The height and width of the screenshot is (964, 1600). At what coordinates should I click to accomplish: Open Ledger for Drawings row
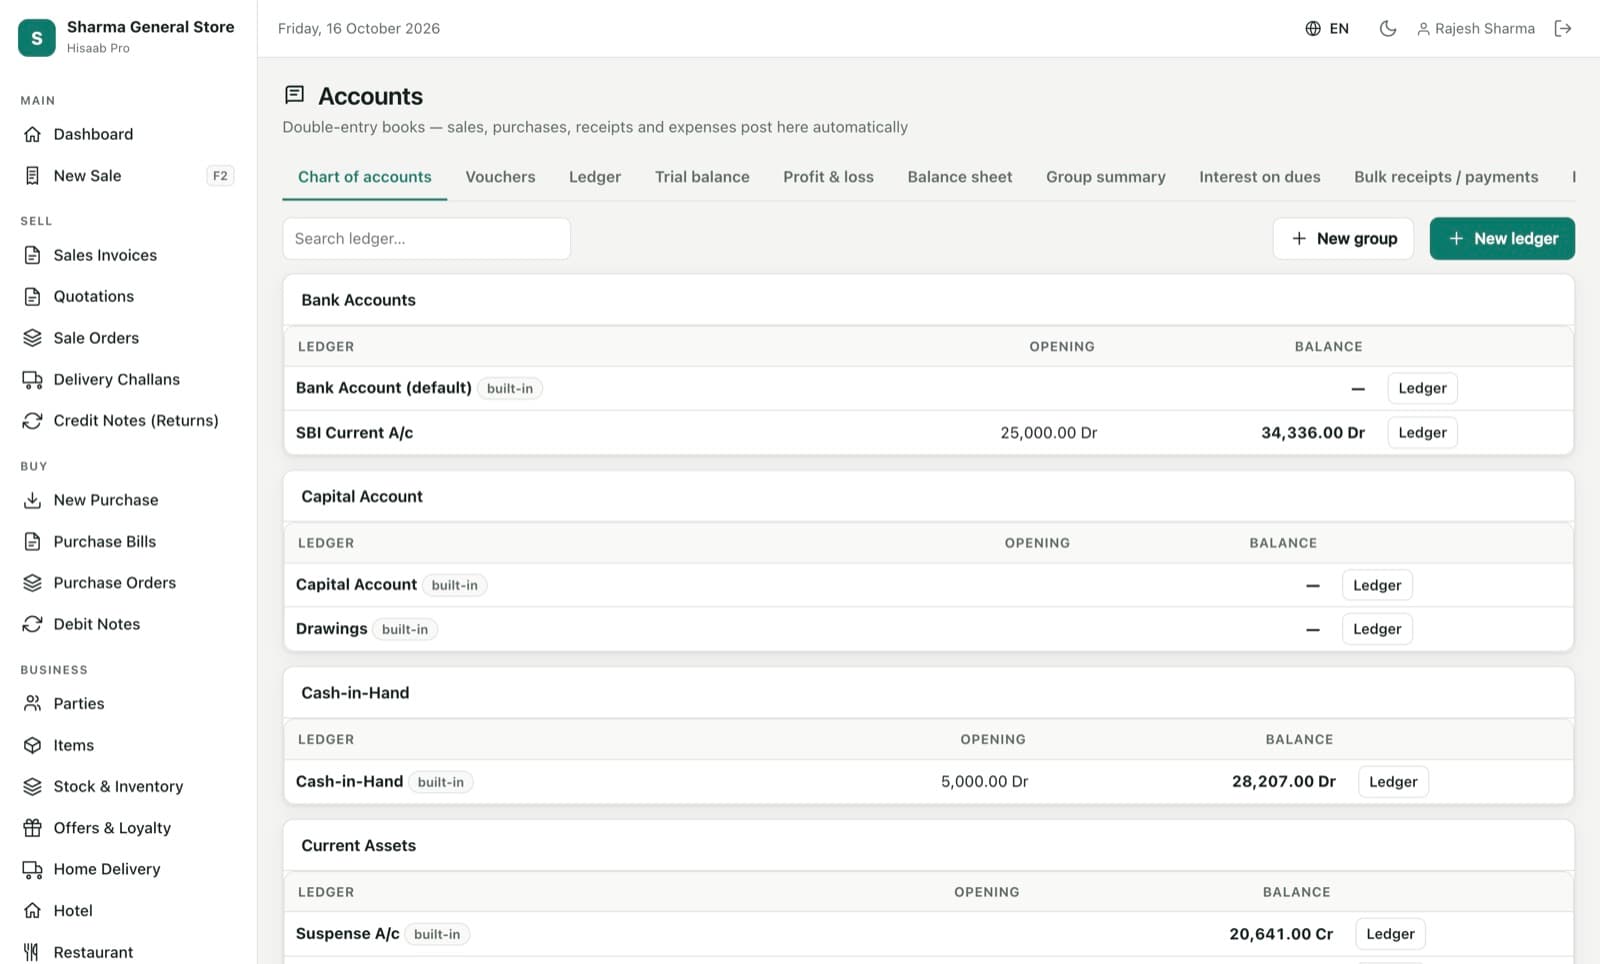pos(1377,629)
